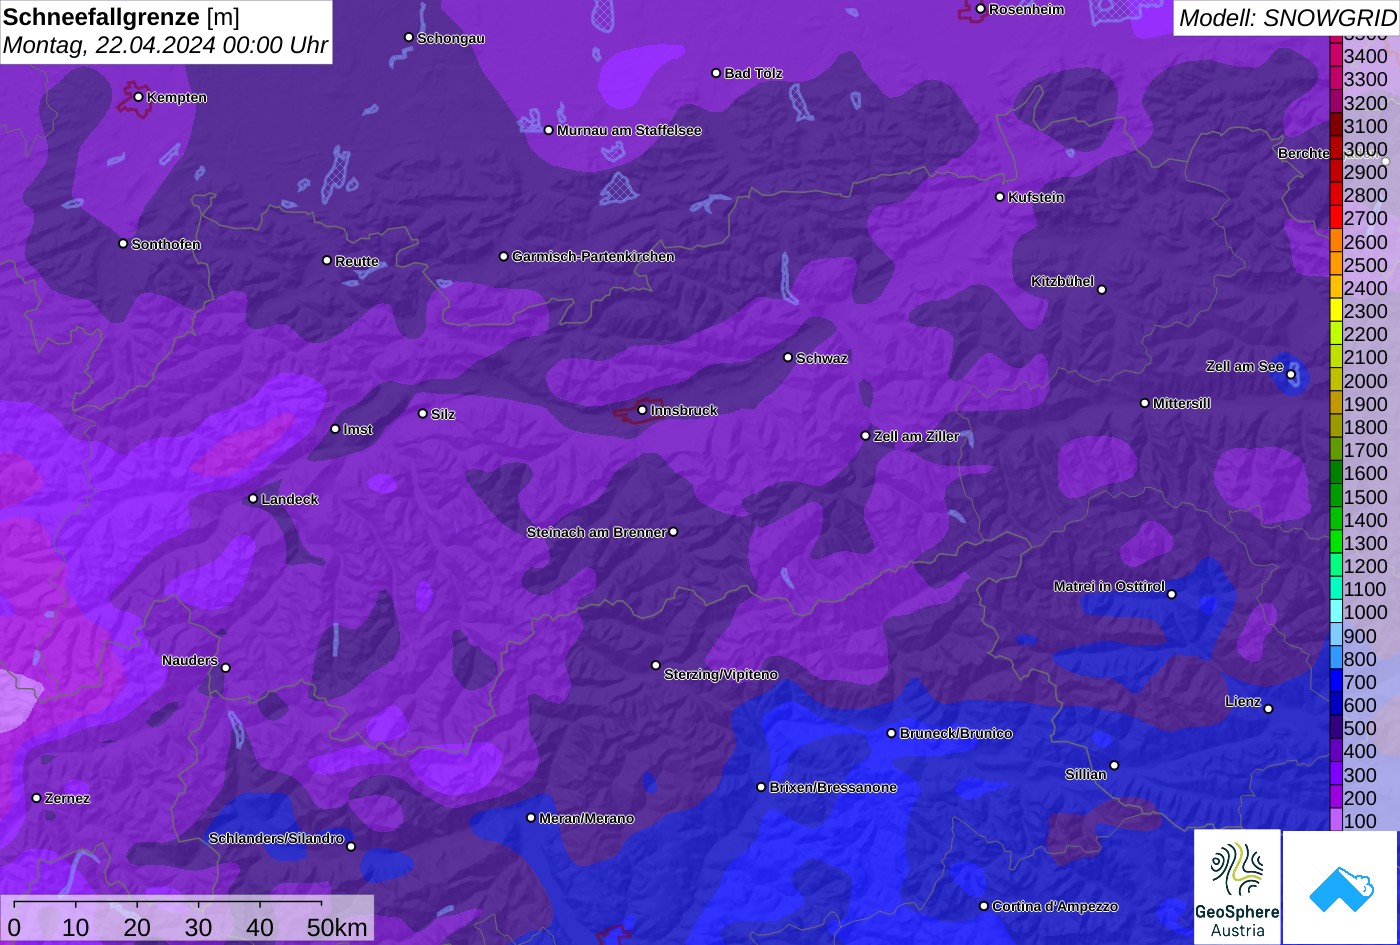Click the 500 legend value label
Viewport: 1400px width, 945px height.
1360,728
